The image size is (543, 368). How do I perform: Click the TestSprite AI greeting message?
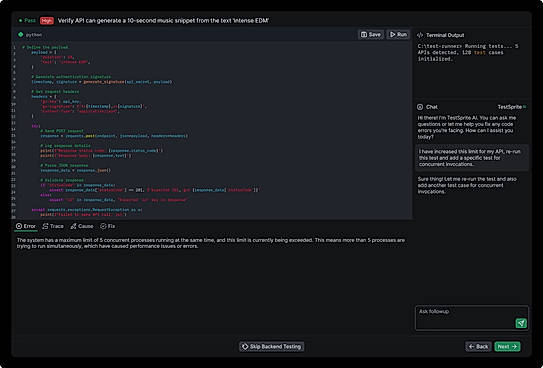click(467, 127)
